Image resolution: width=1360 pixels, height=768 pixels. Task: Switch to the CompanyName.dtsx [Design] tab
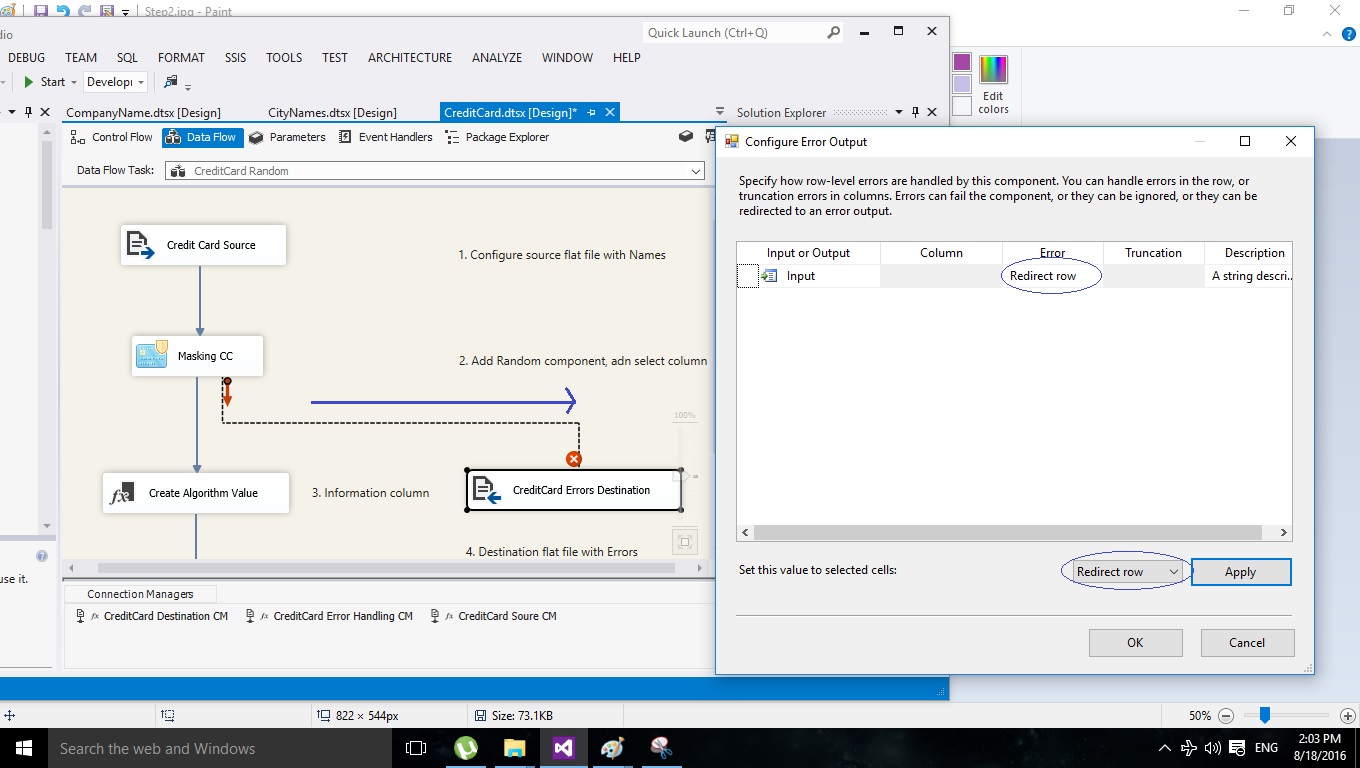[x=143, y=113]
